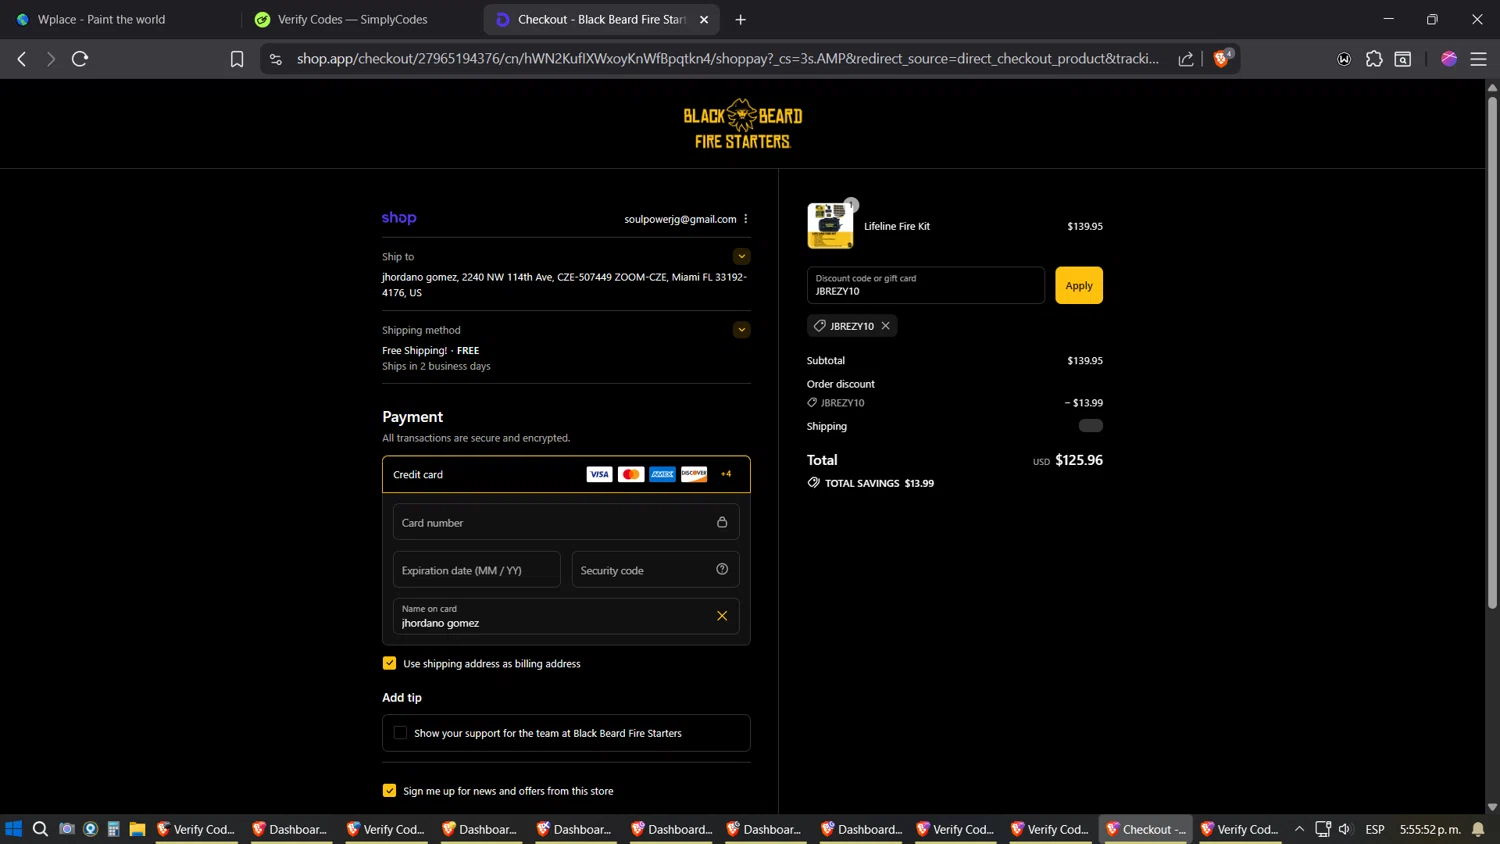Select the Credit card payment option
1500x844 pixels.
tap(566, 474)
